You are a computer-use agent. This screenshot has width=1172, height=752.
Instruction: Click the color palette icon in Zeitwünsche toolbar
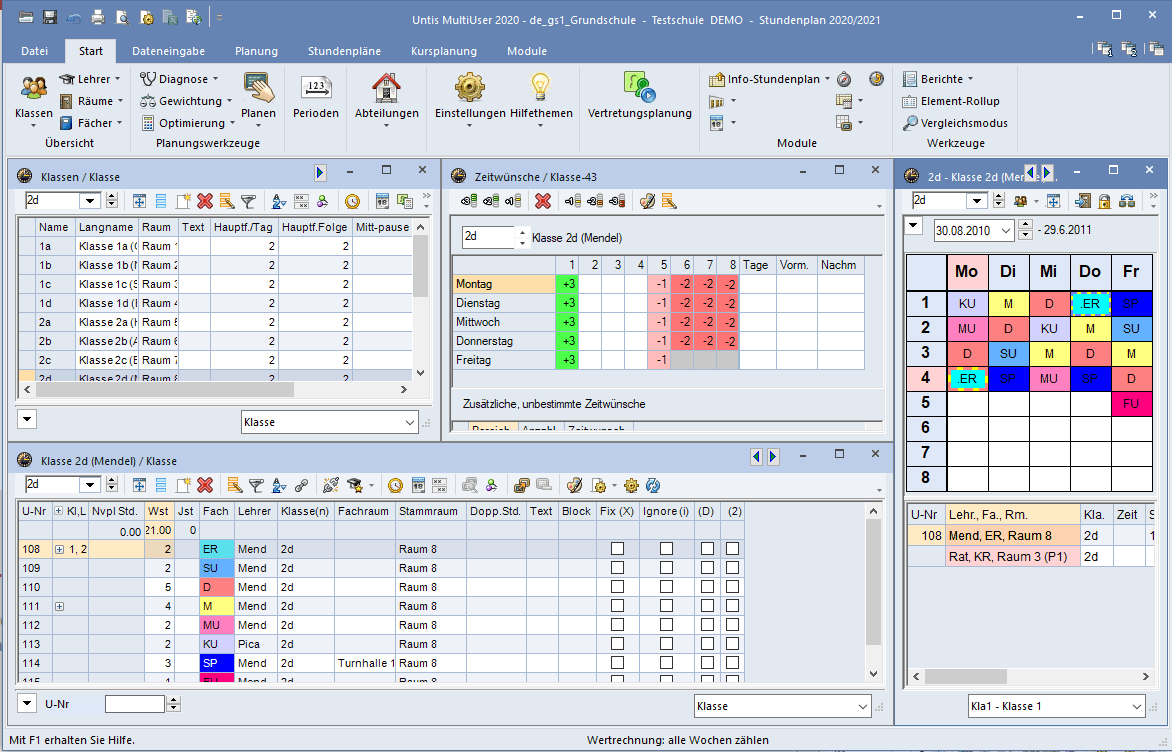[646, 200]
